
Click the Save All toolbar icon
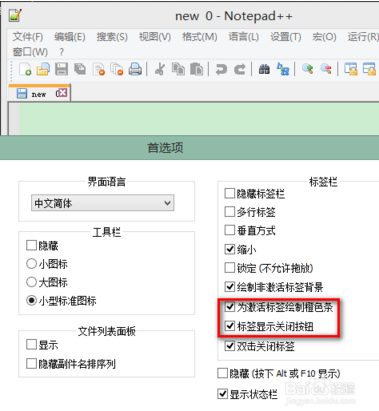(80, 69)
